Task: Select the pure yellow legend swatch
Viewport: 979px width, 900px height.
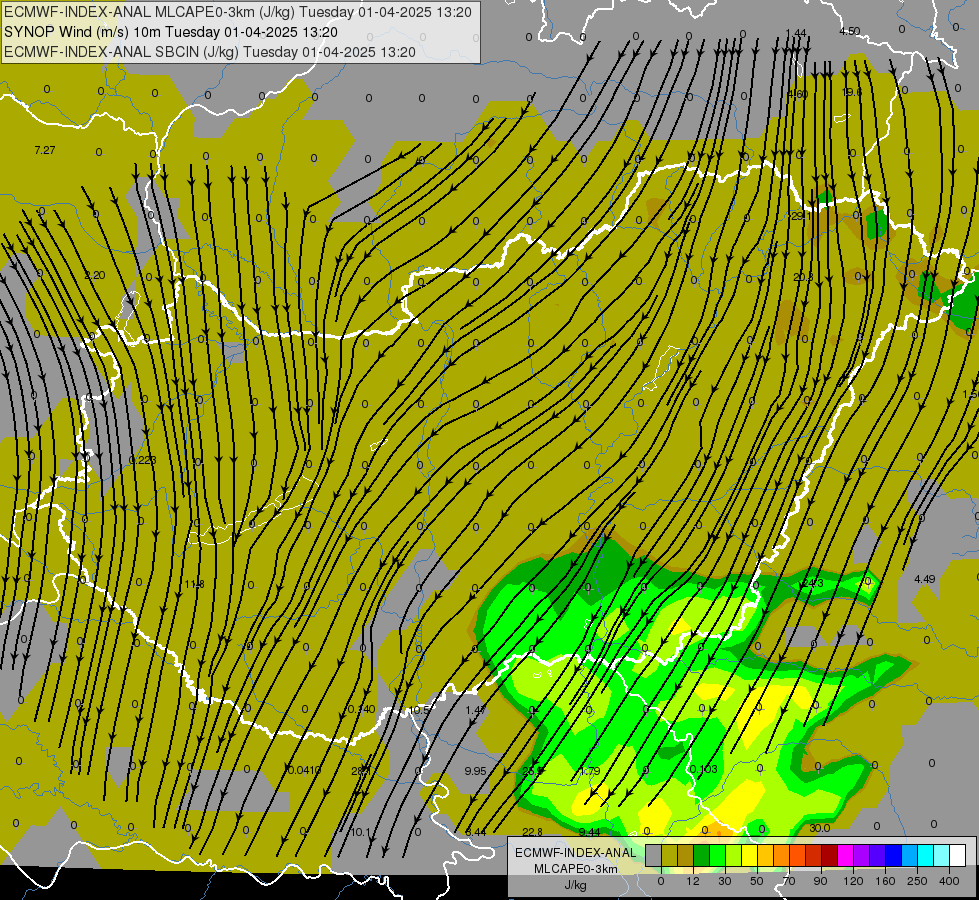Action: (749, 856)
